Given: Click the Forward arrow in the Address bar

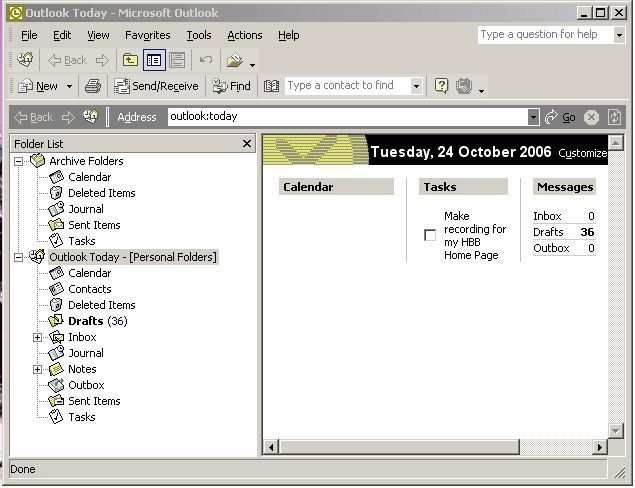Looking at the screenshot, I should point(68,117).
